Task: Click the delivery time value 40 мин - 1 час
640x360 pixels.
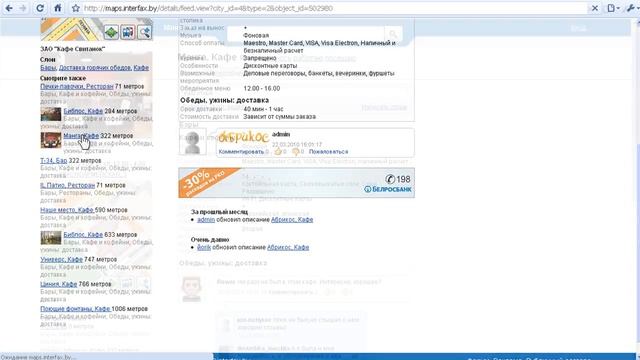Action: pyautogui.click(x=263, y=109)
